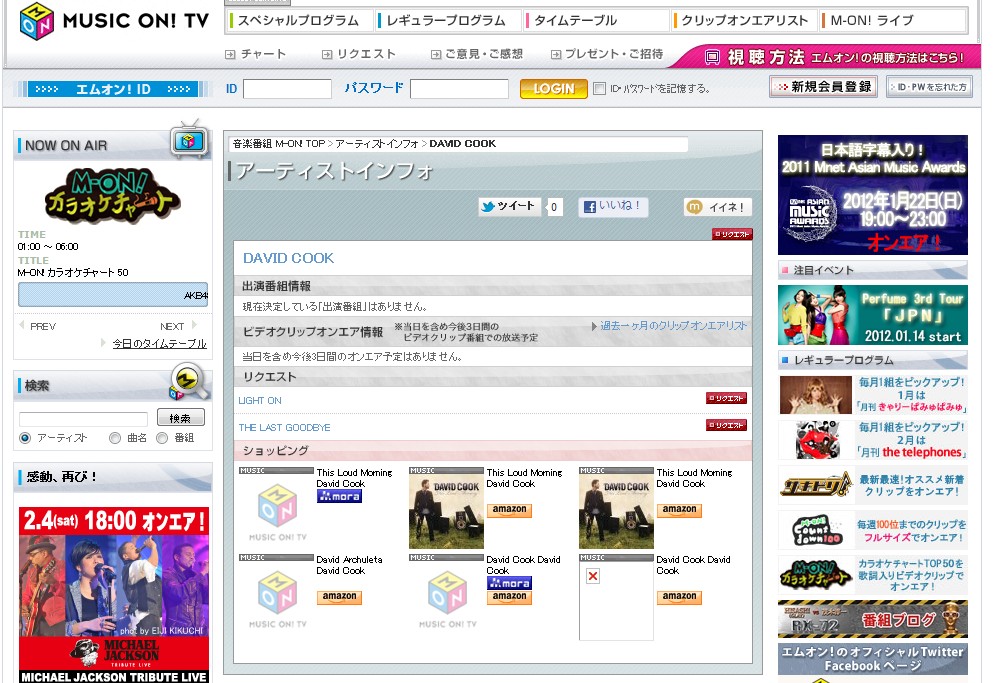Open the Michael Jackson Tribute Live banner
This screenshot has height=683, width=1003.
114,595
